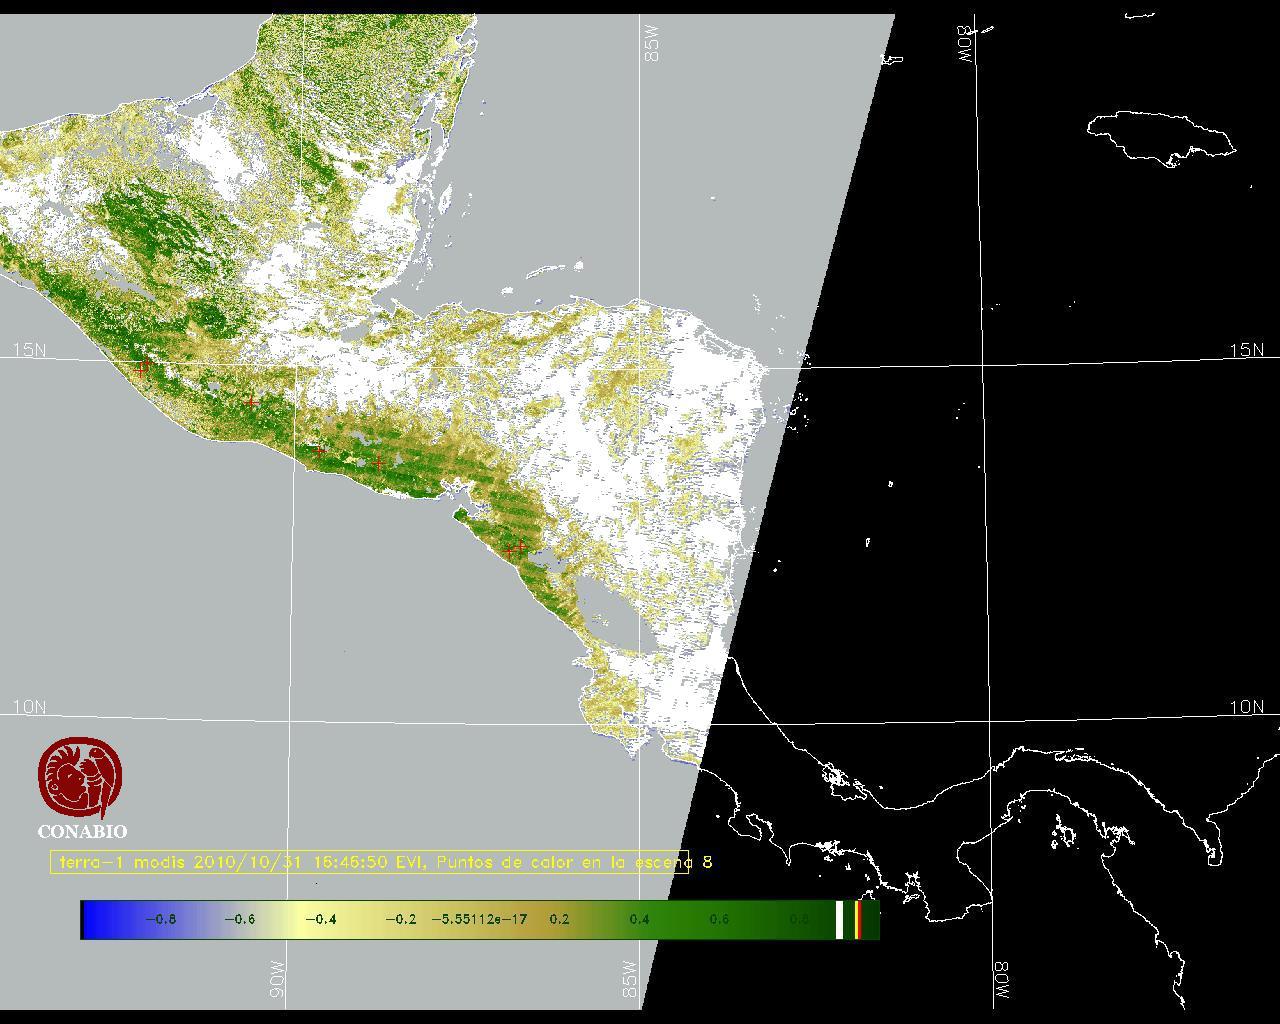This screenshot has width=1280, height=1024.
Task: Click the 80W longitude label at top
Action: (x=966, y=44)
